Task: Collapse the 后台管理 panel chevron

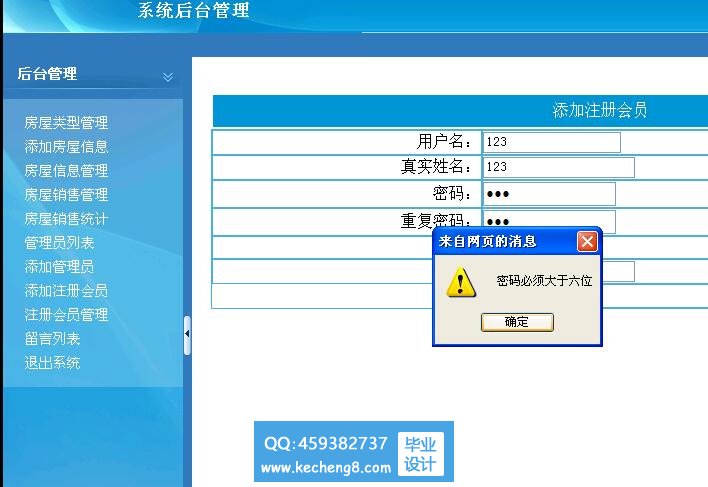Action: tap(168, 77)
